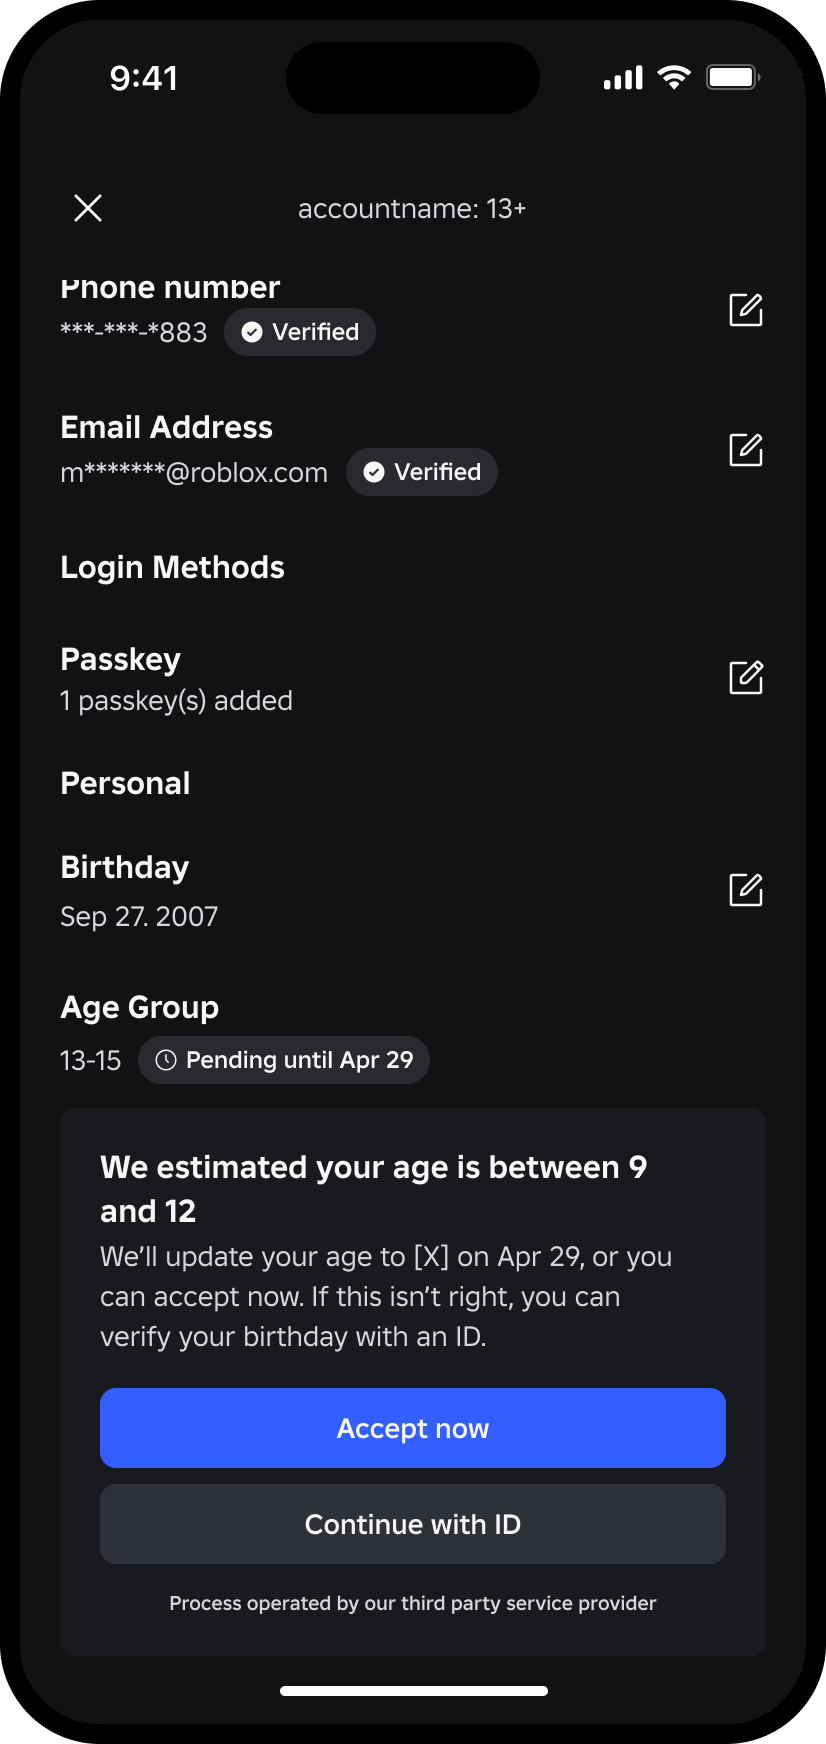
Task: Click the Continue with ID button
Action: [413, 1524]
